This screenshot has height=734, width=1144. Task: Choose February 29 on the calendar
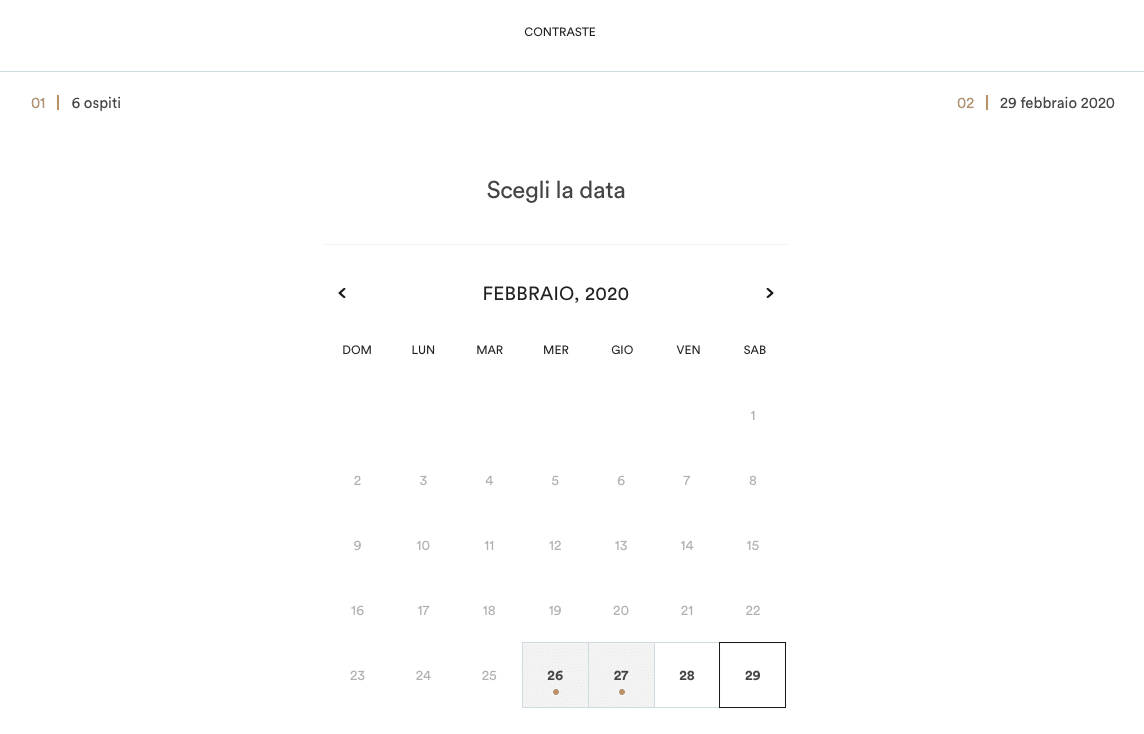click(x=753, y=675)
